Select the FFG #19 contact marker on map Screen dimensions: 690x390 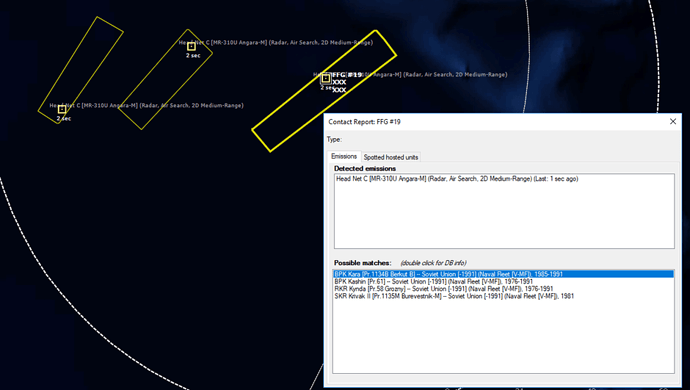pyautogui.click(x=326, y=79)
